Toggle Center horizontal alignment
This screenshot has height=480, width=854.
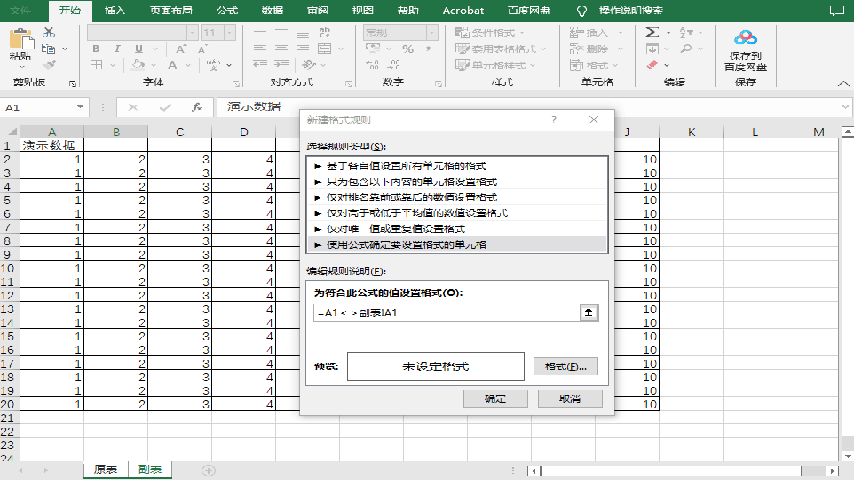point(281,48)
